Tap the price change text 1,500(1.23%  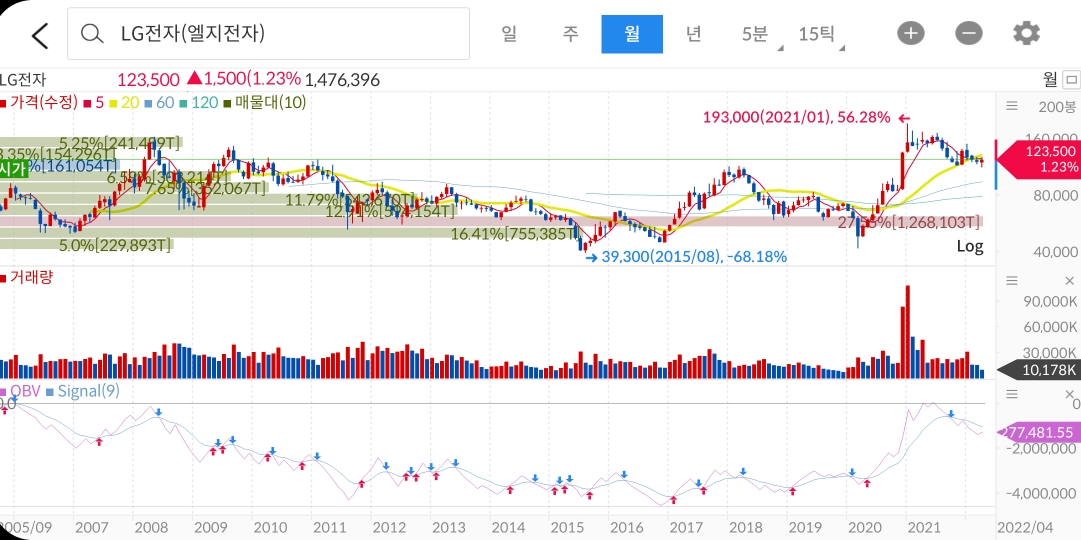(x=243, y=80)
